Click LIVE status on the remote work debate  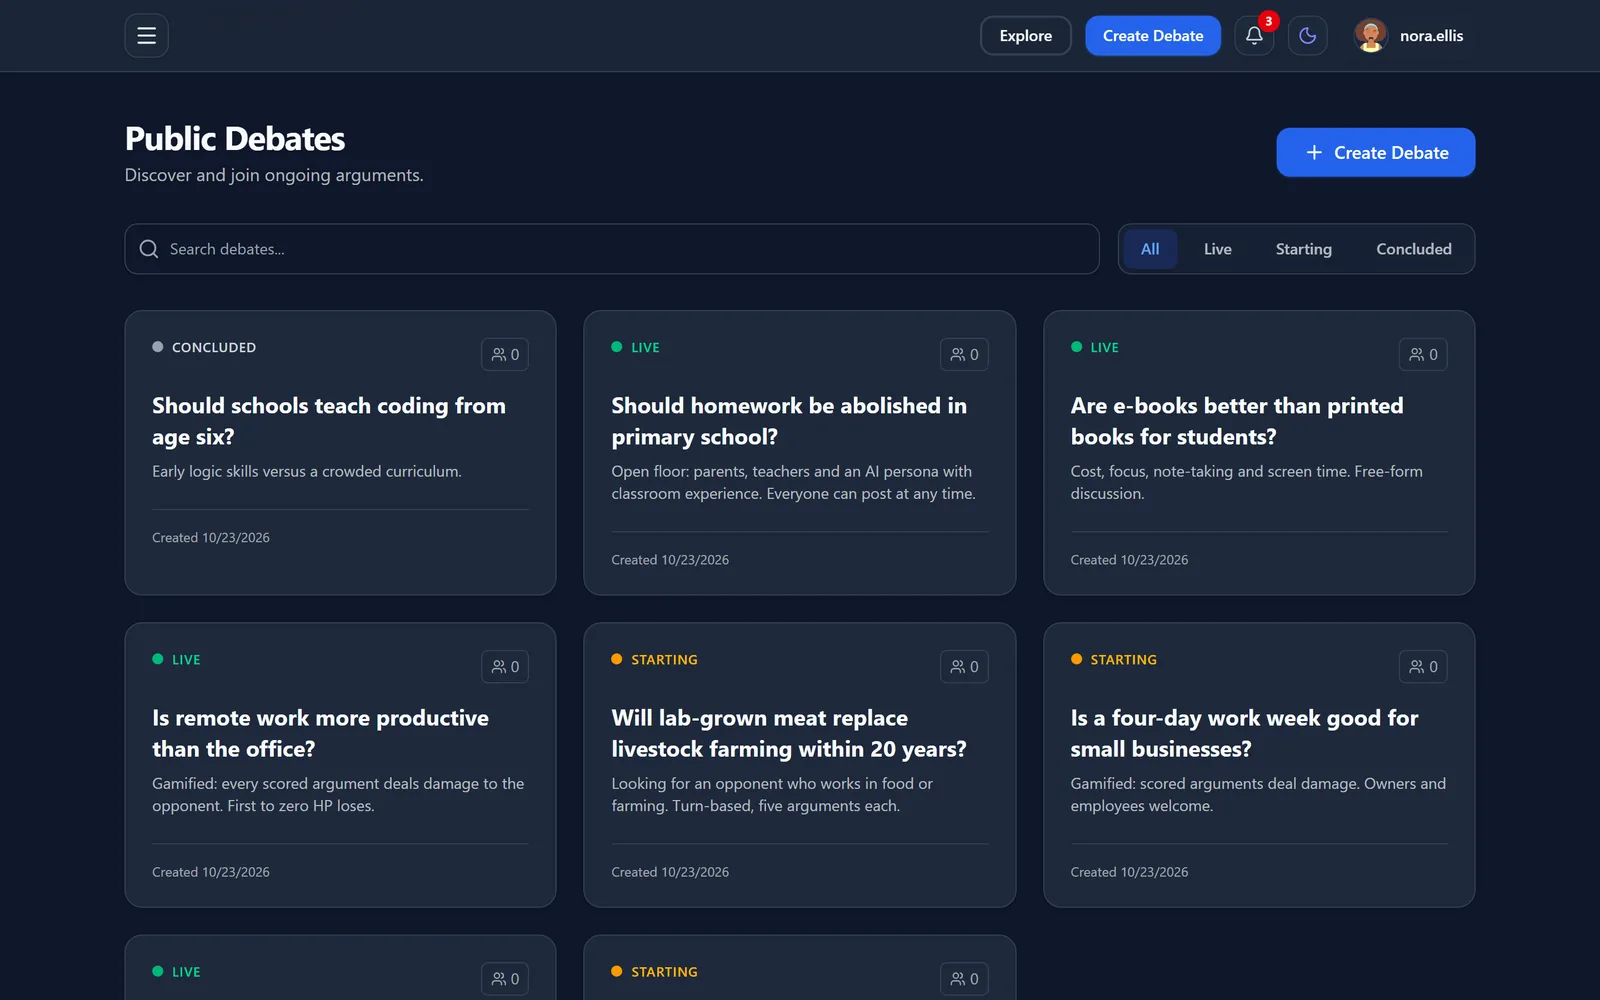(x=176, y=660)
